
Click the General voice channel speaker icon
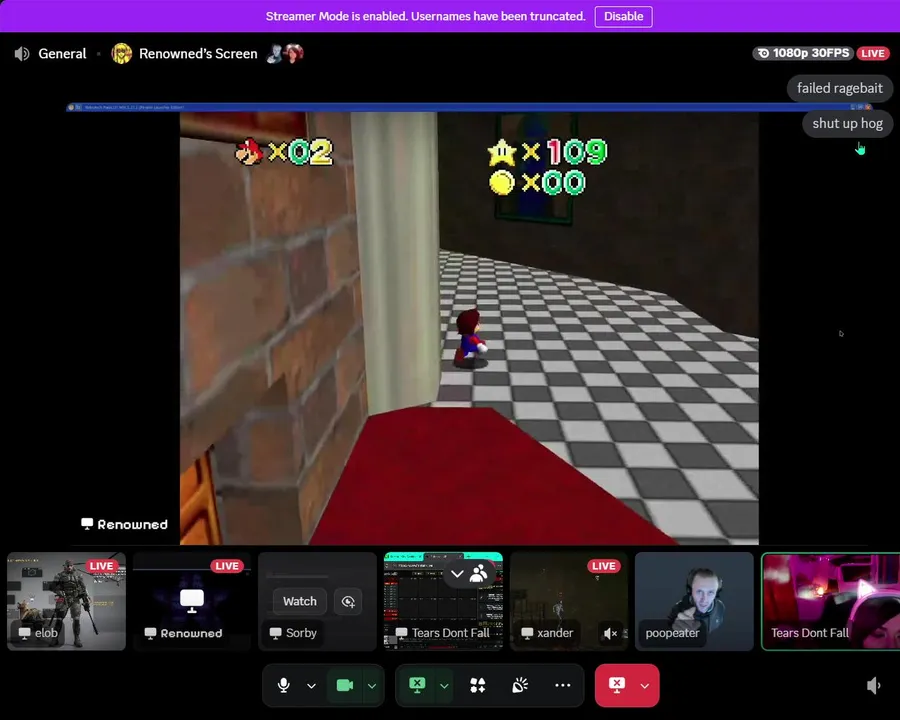[x=22, y=54]
